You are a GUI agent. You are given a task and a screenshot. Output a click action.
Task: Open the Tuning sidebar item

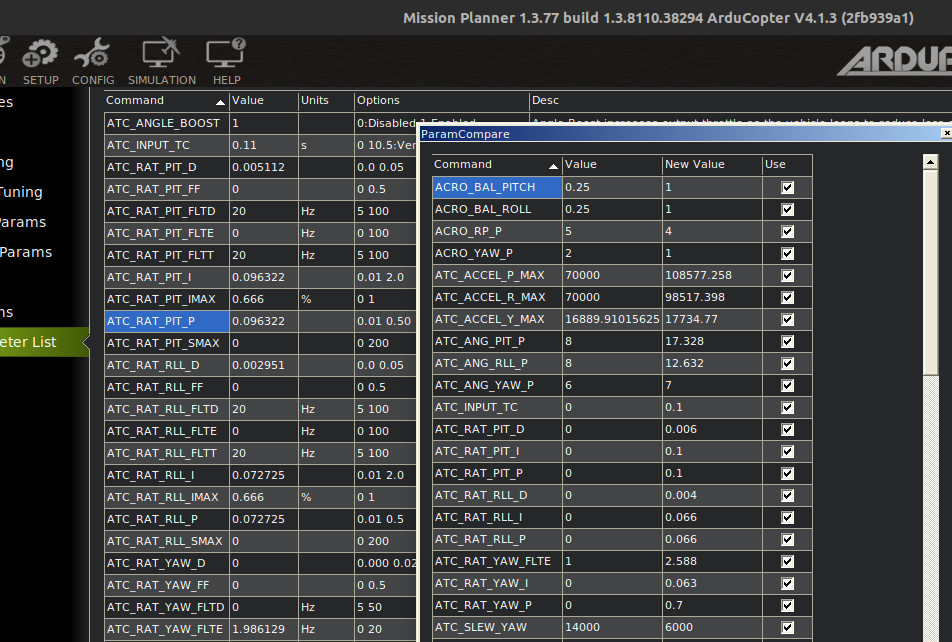pos(21,193)
